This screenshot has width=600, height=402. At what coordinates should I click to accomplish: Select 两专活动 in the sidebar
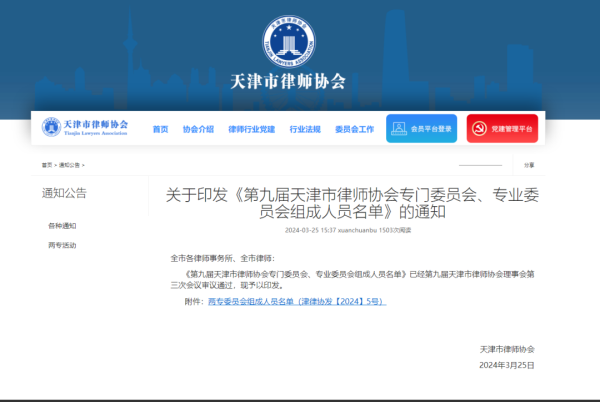pyautogui.click(x=62, y=245)
